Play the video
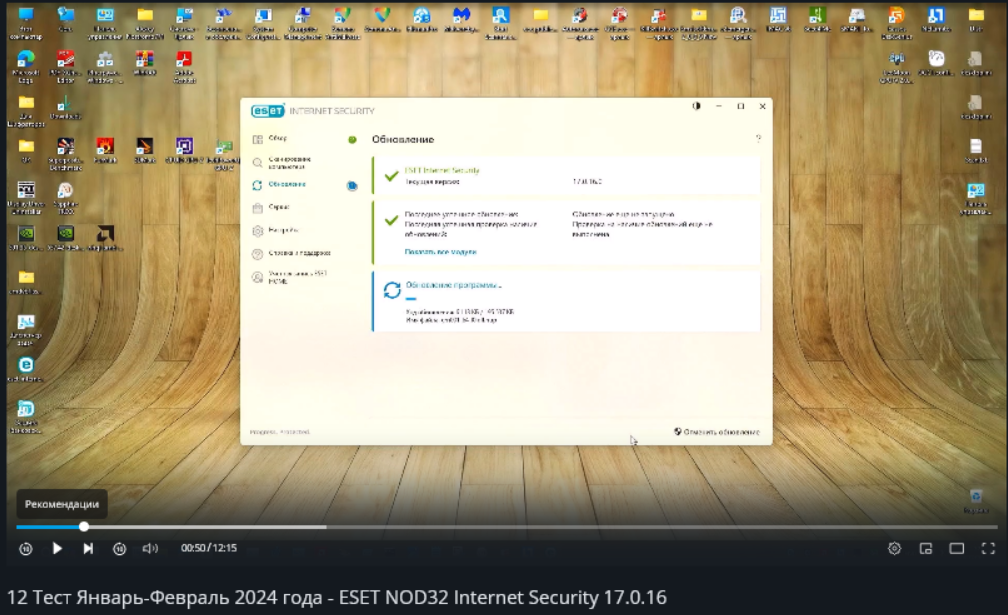The width and height of the screenshot is (1008, 615). coord(57,548)
